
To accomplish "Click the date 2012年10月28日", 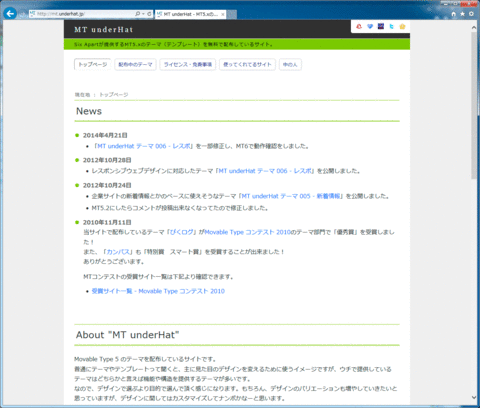I will pyautogui.click(x=107, y=160).
